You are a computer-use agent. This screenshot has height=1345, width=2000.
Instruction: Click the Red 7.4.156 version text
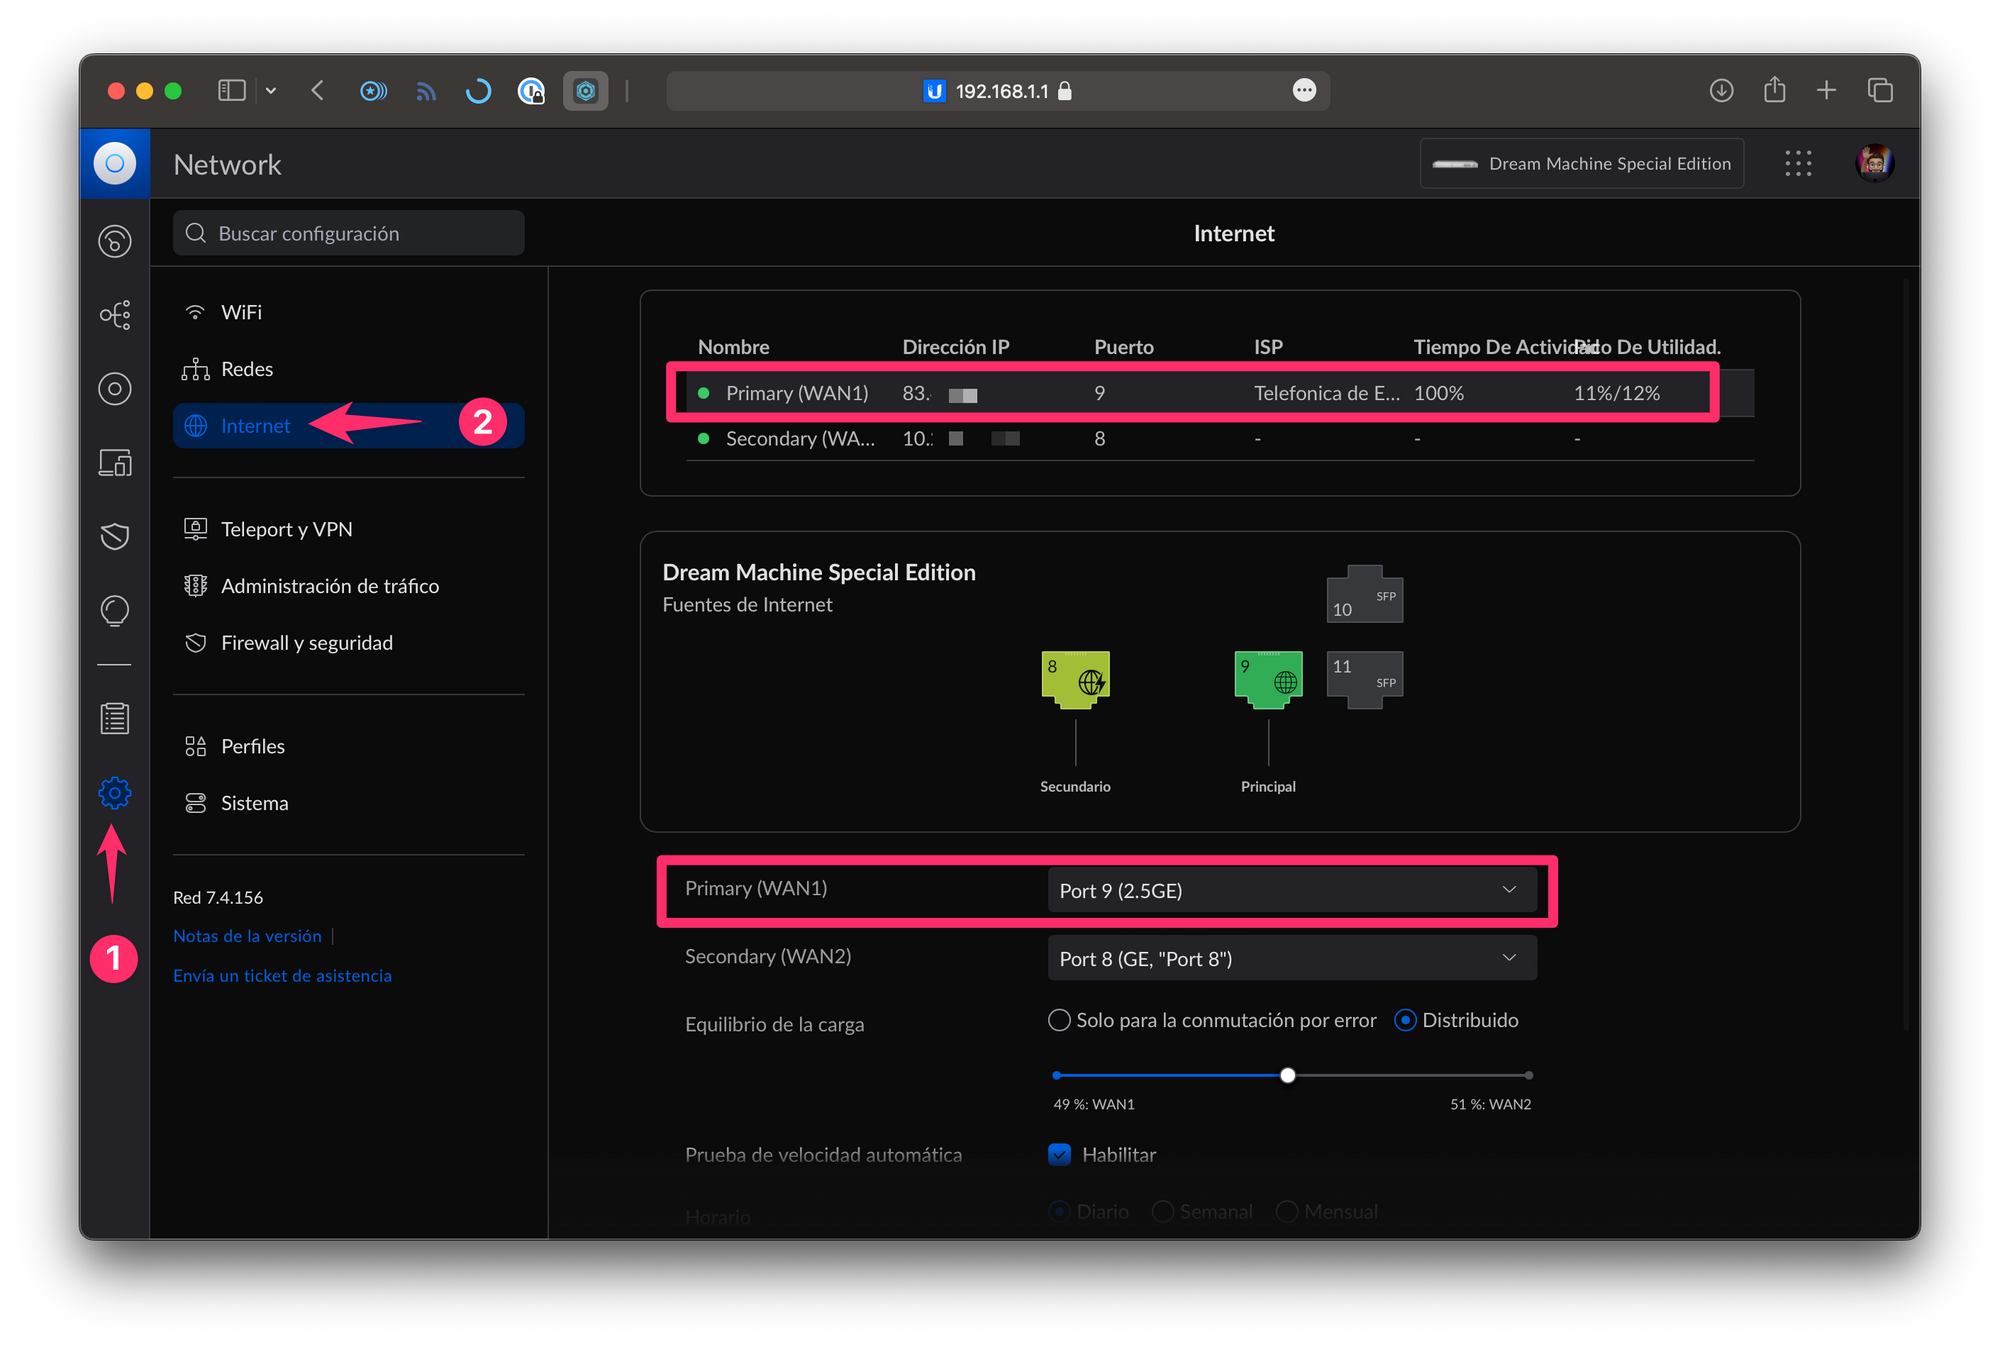tap(218, 897)
